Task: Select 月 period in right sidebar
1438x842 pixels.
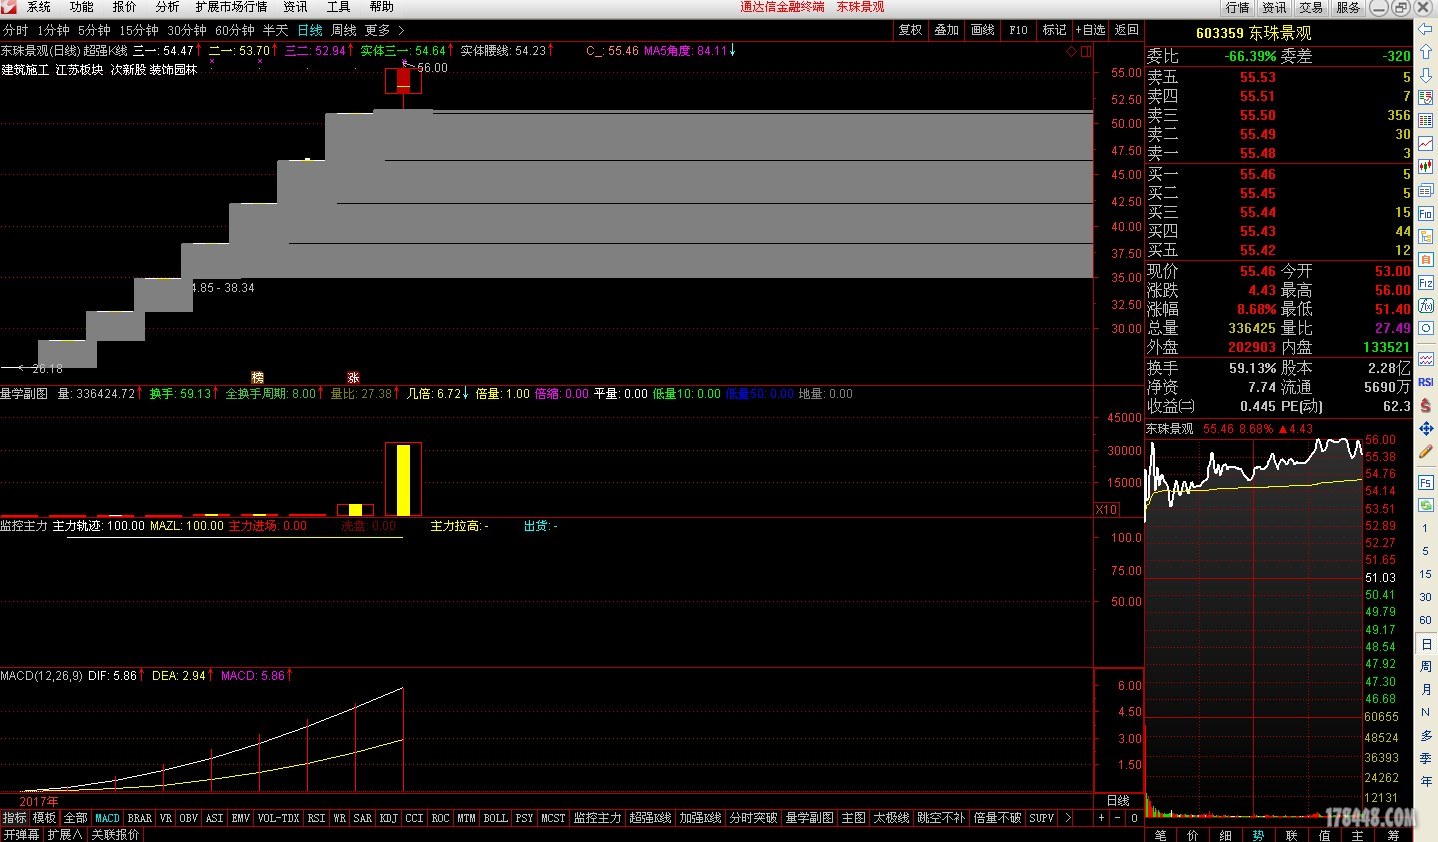Action: point(1426,690)
